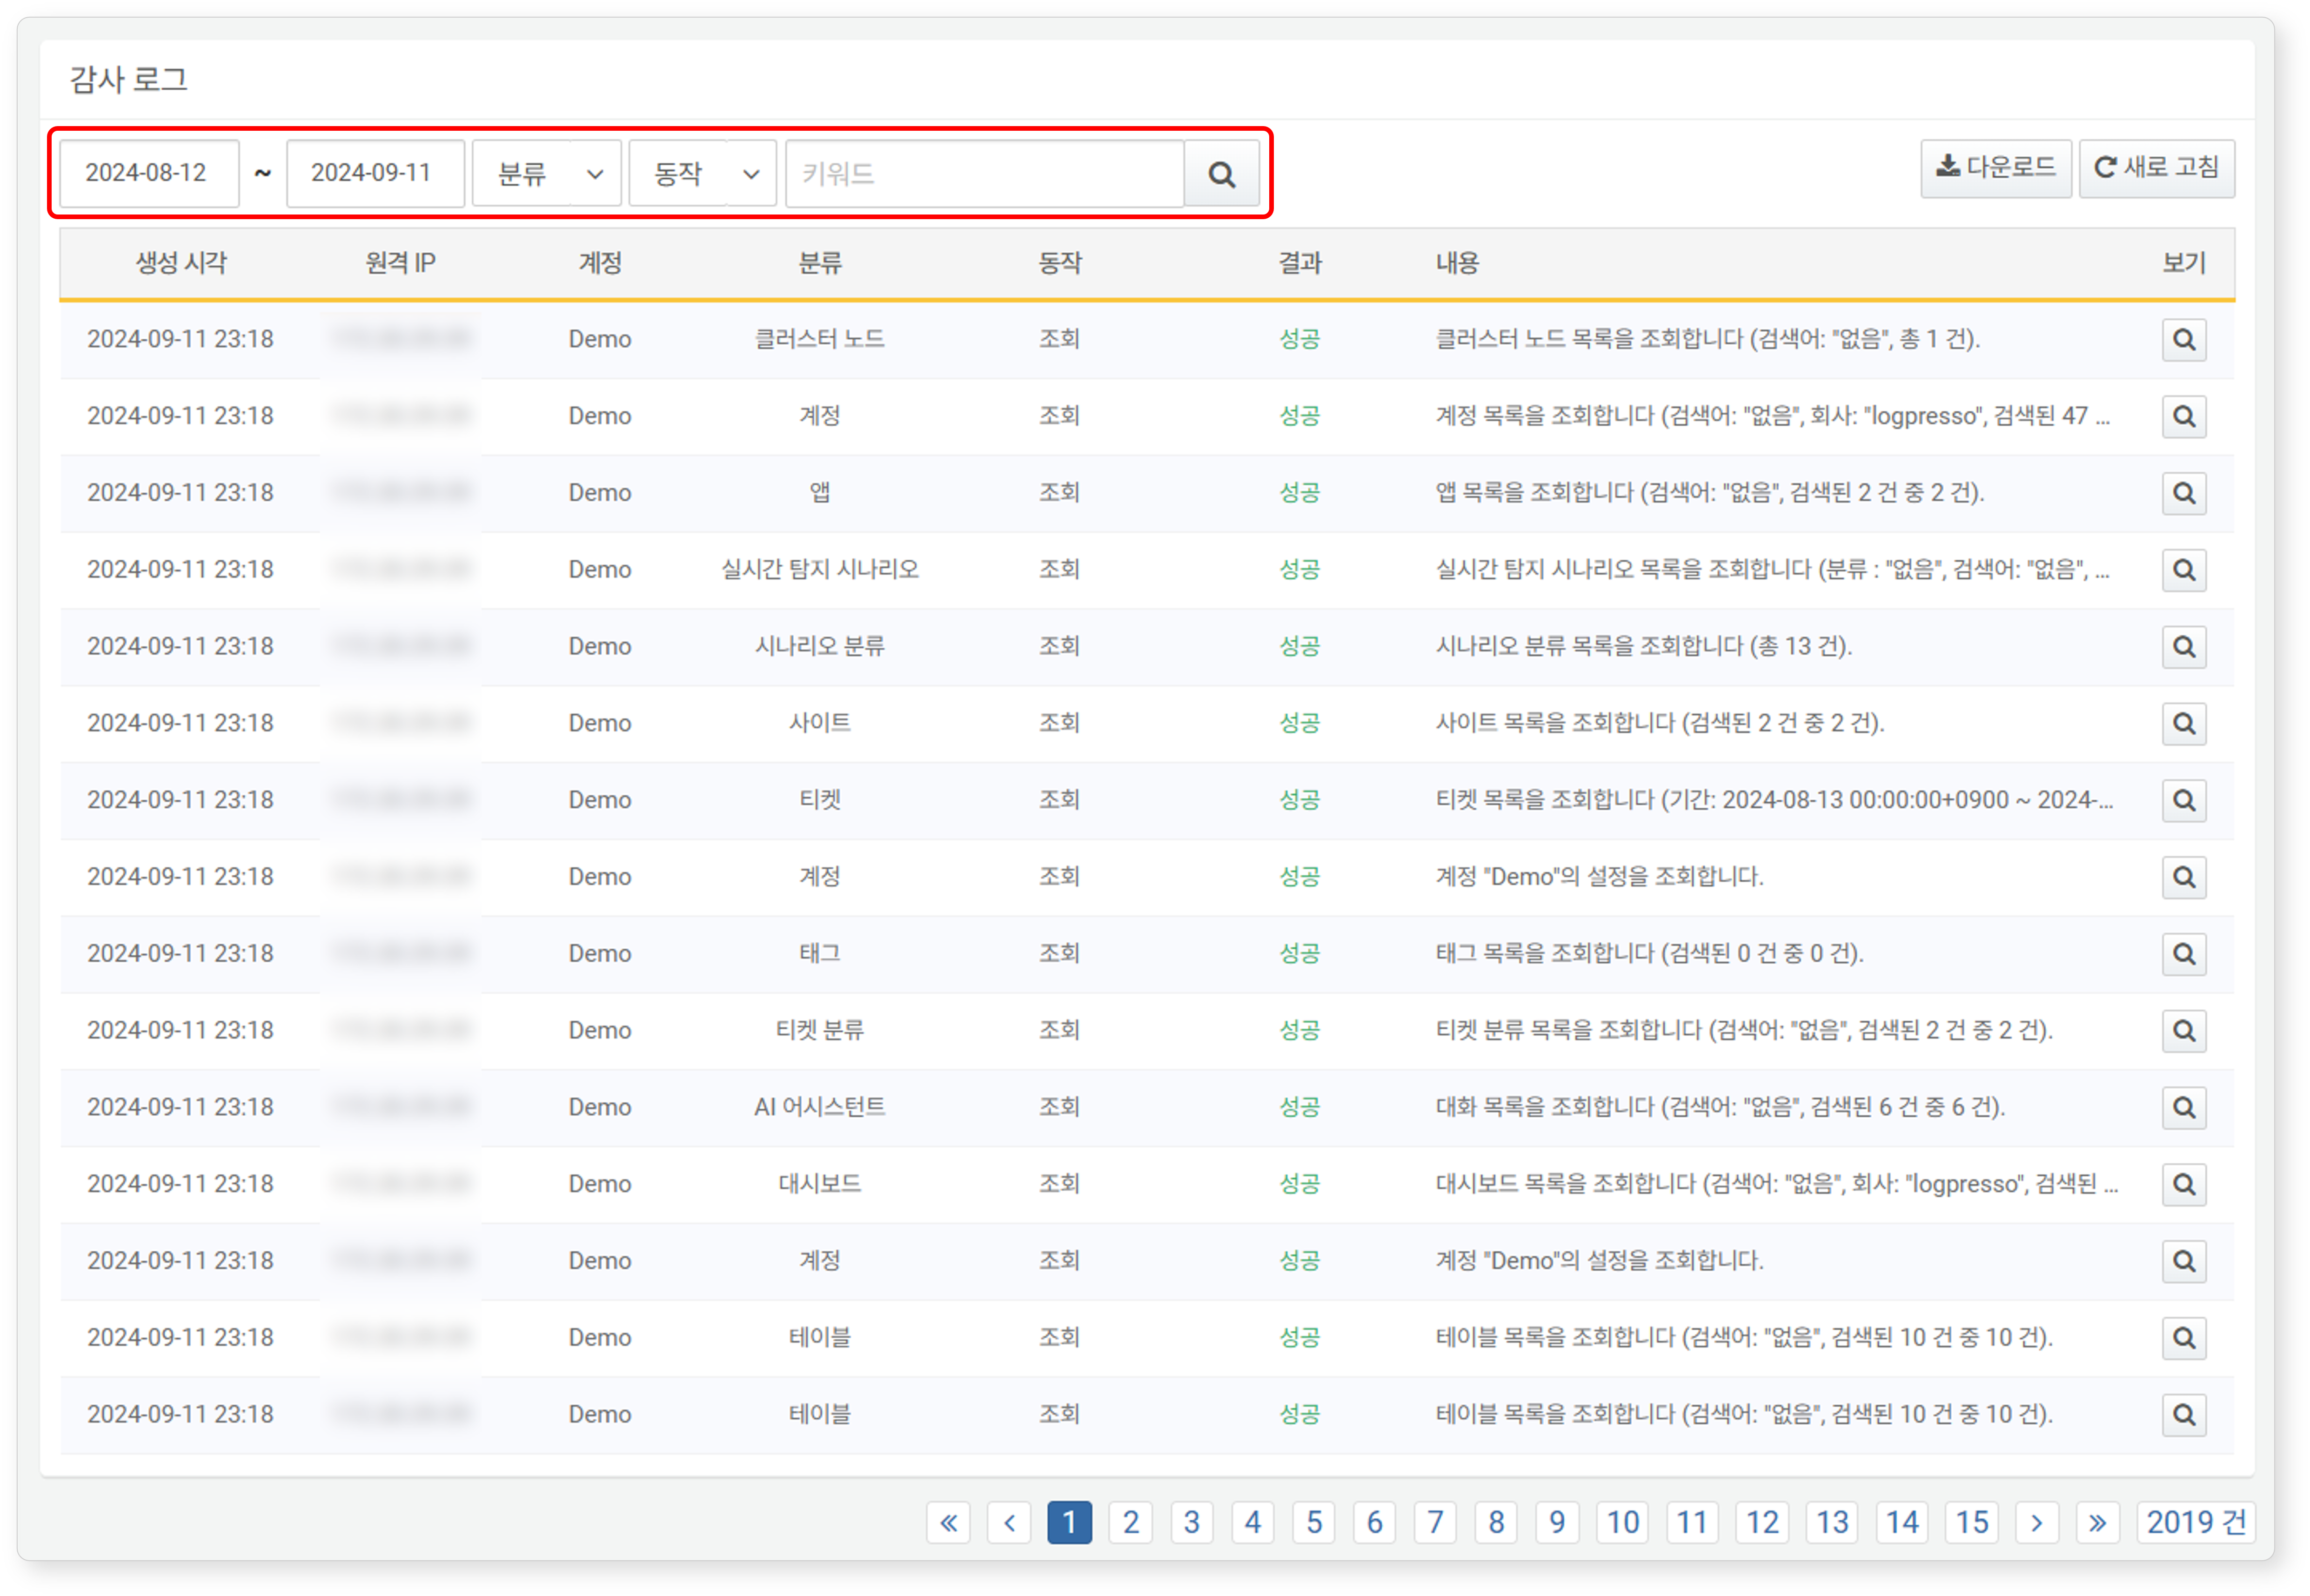Click the AI 어시스턴트 category cell
Screen dimensions: 2310x1596
pyautogui.click(x=820, y=1108)
